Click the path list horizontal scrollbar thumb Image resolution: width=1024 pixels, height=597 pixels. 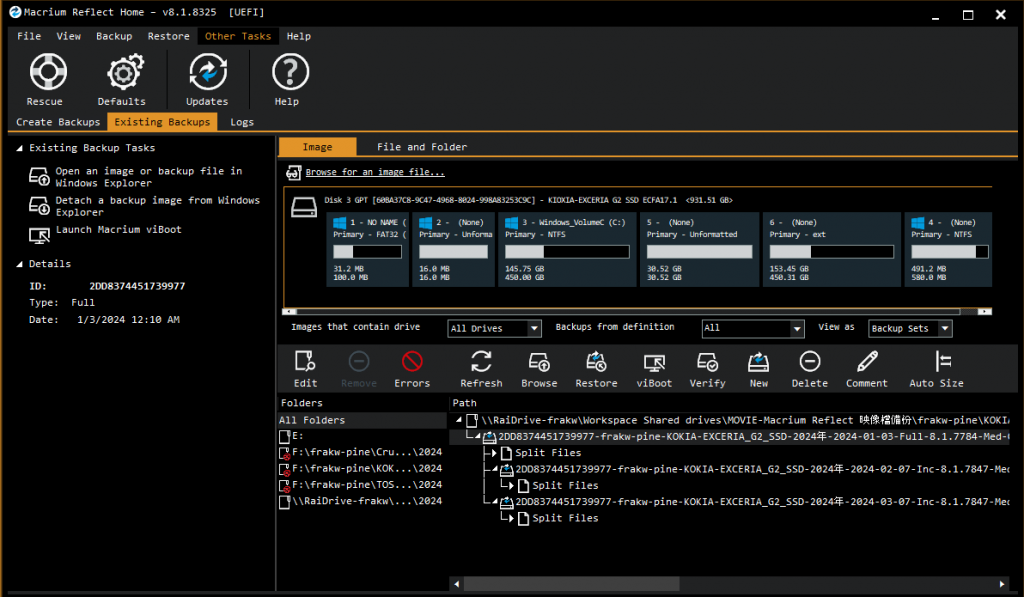coord(571,584)
